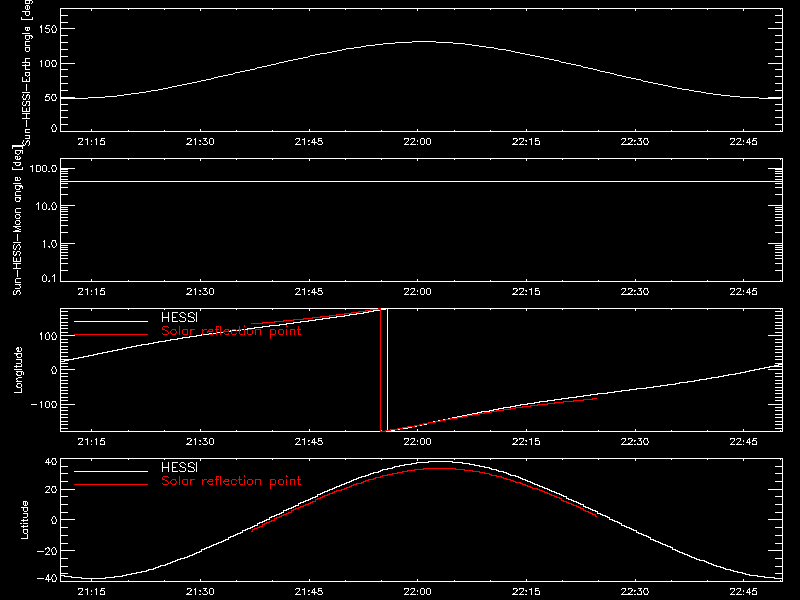Image resolution: width=800 pixels, height=600 pixels.
Task: Click the 'Sun-HESSI-Moon angle [deg]' axis title
Action: click(17, 220)
